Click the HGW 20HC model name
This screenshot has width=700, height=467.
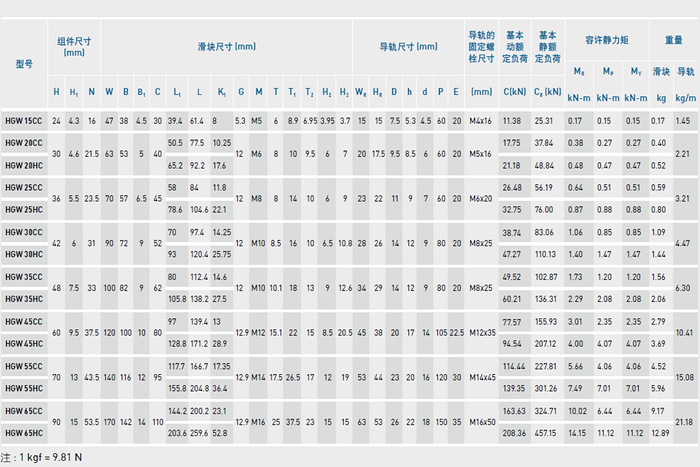pos(24,165)
